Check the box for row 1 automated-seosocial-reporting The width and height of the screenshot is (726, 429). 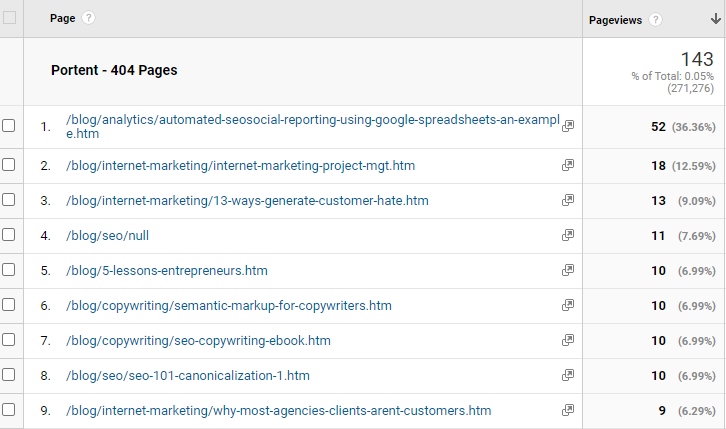point(9,126)
